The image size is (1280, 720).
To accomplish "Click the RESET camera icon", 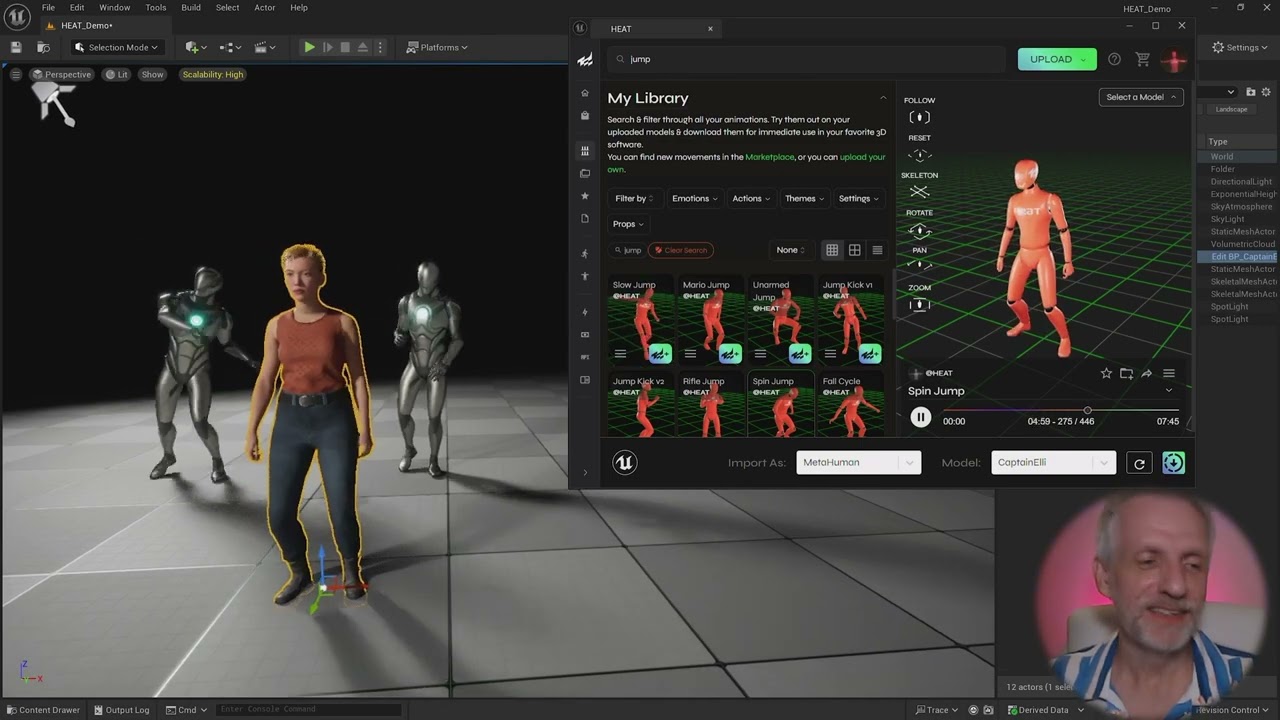I will 919,155.
